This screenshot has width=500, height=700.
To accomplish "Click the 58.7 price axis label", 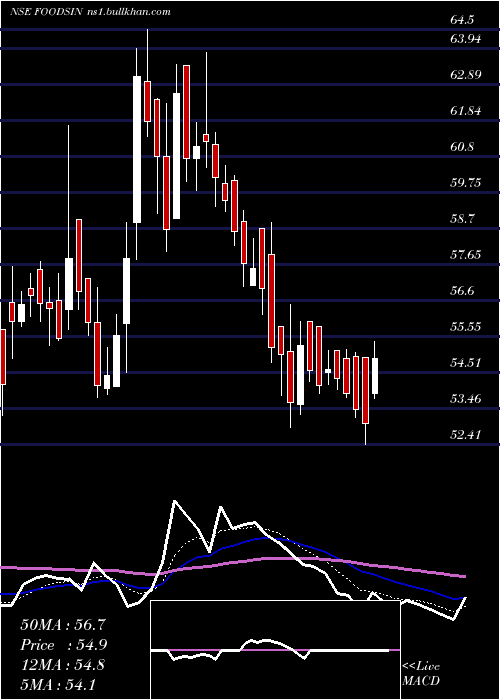I will tap(462, 219).
